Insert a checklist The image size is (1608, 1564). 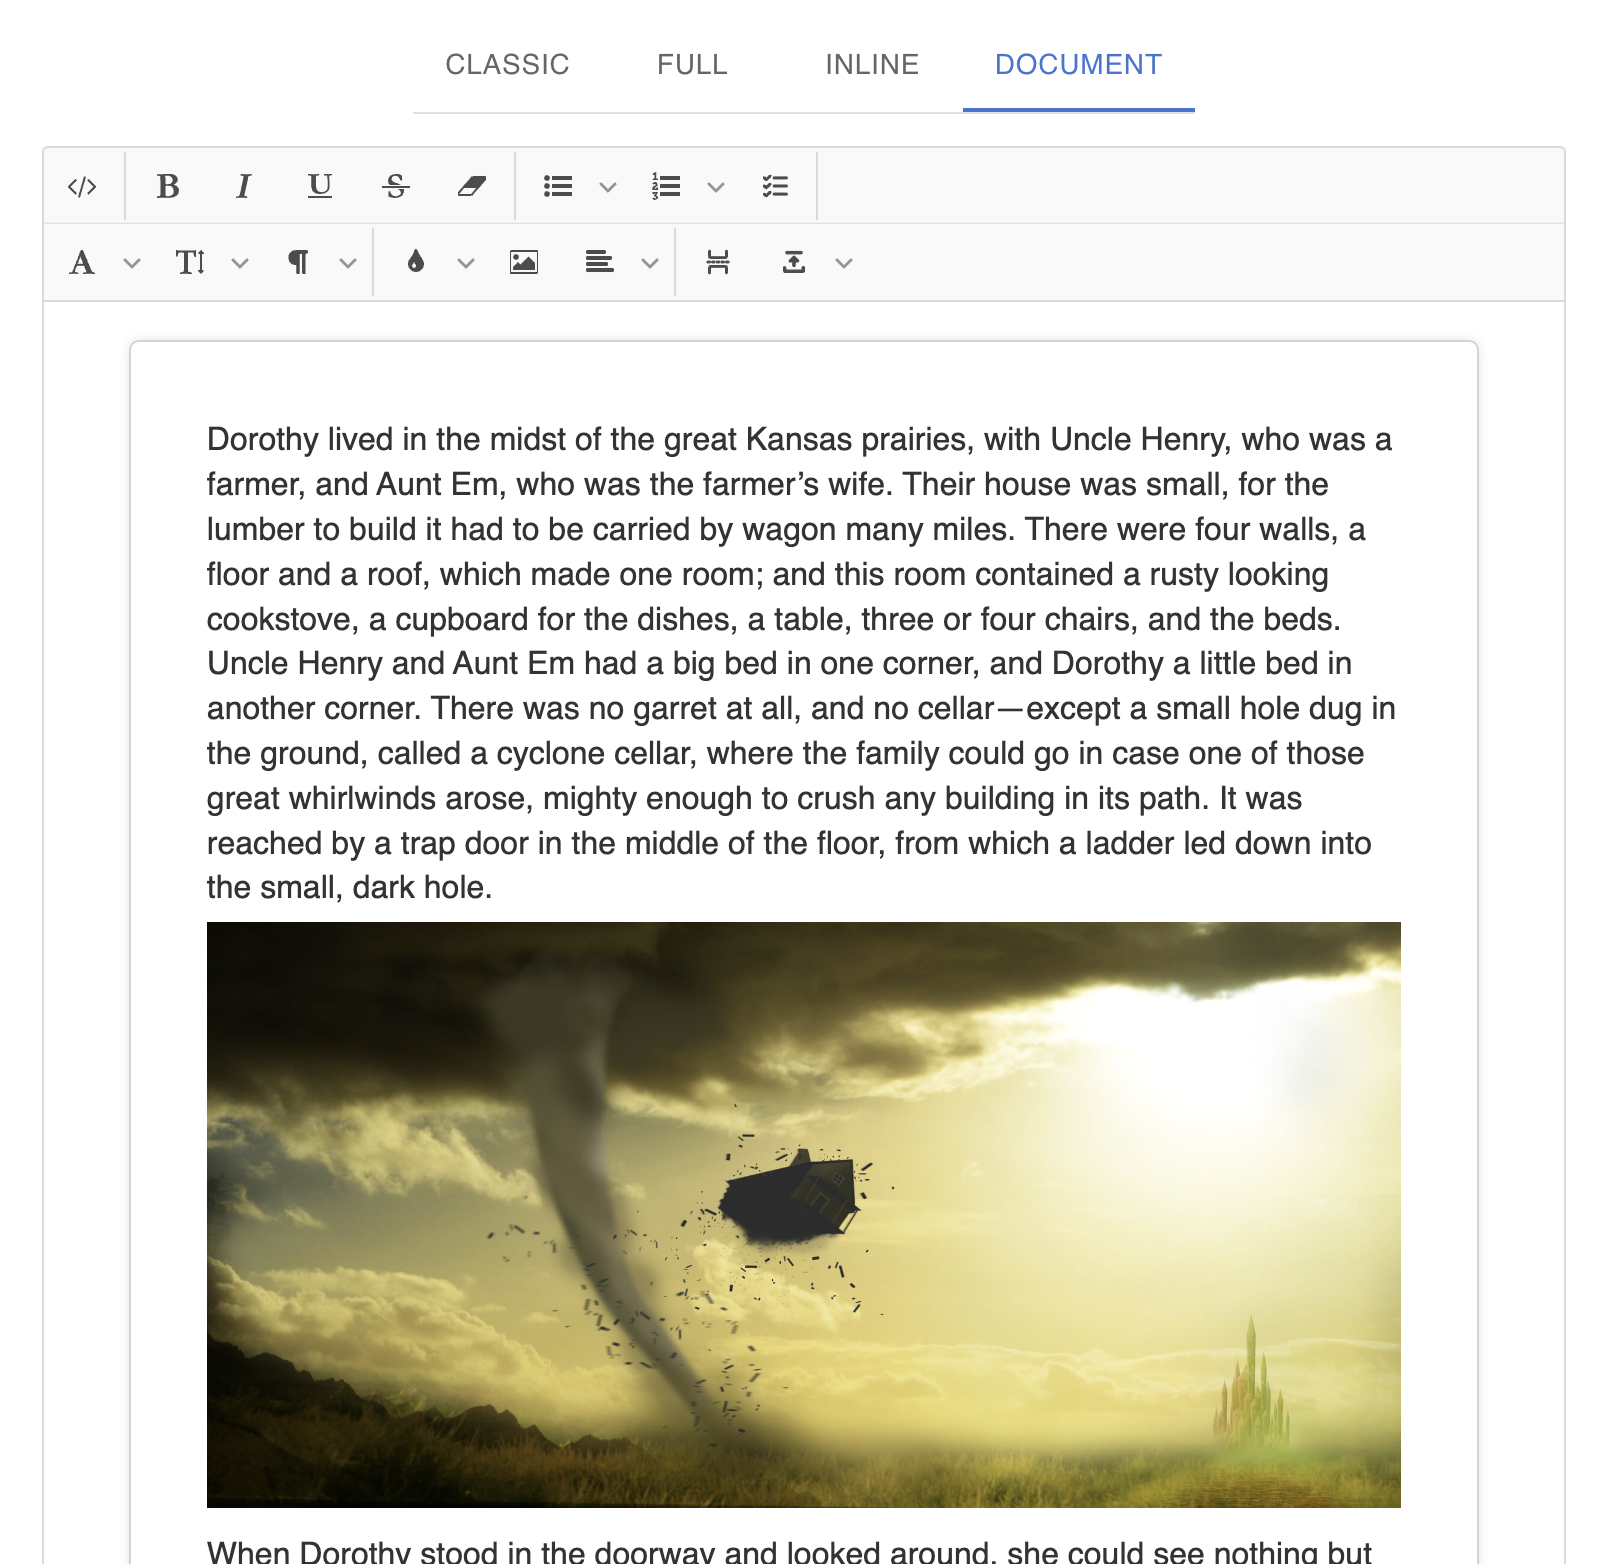[x=775, y=186]
